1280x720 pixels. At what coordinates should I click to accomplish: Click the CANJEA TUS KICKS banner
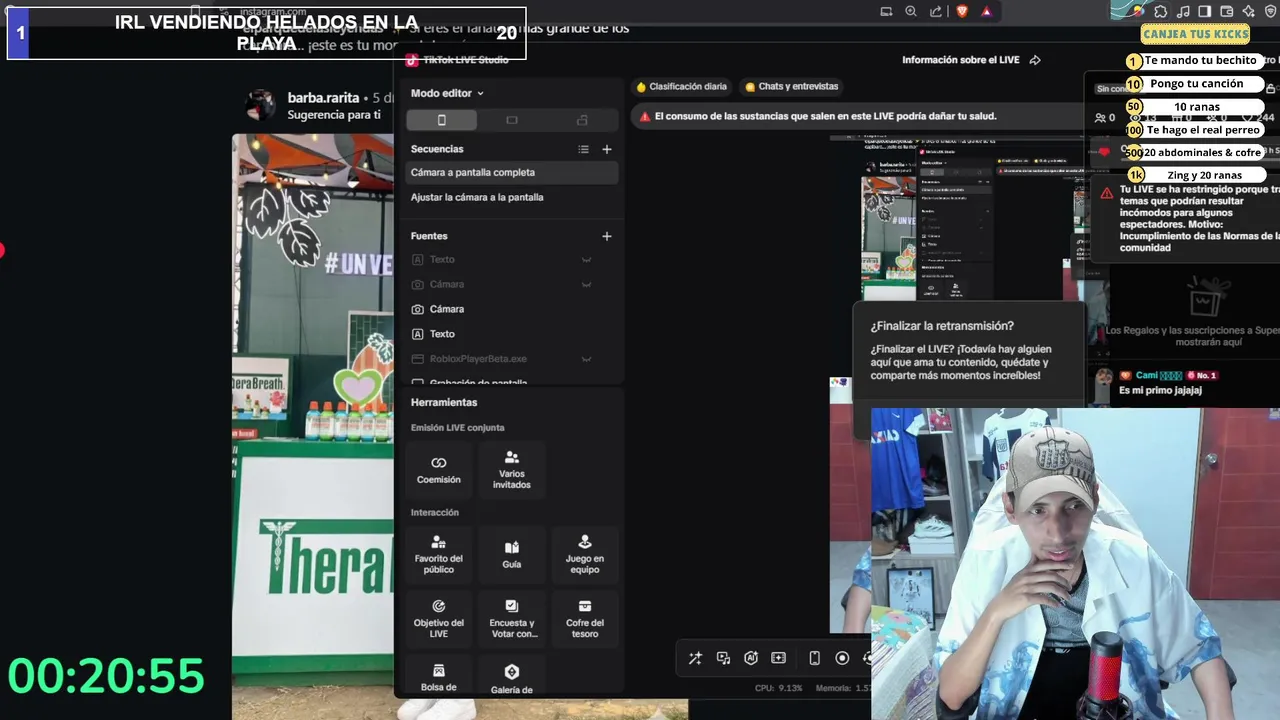(1196, 34)
